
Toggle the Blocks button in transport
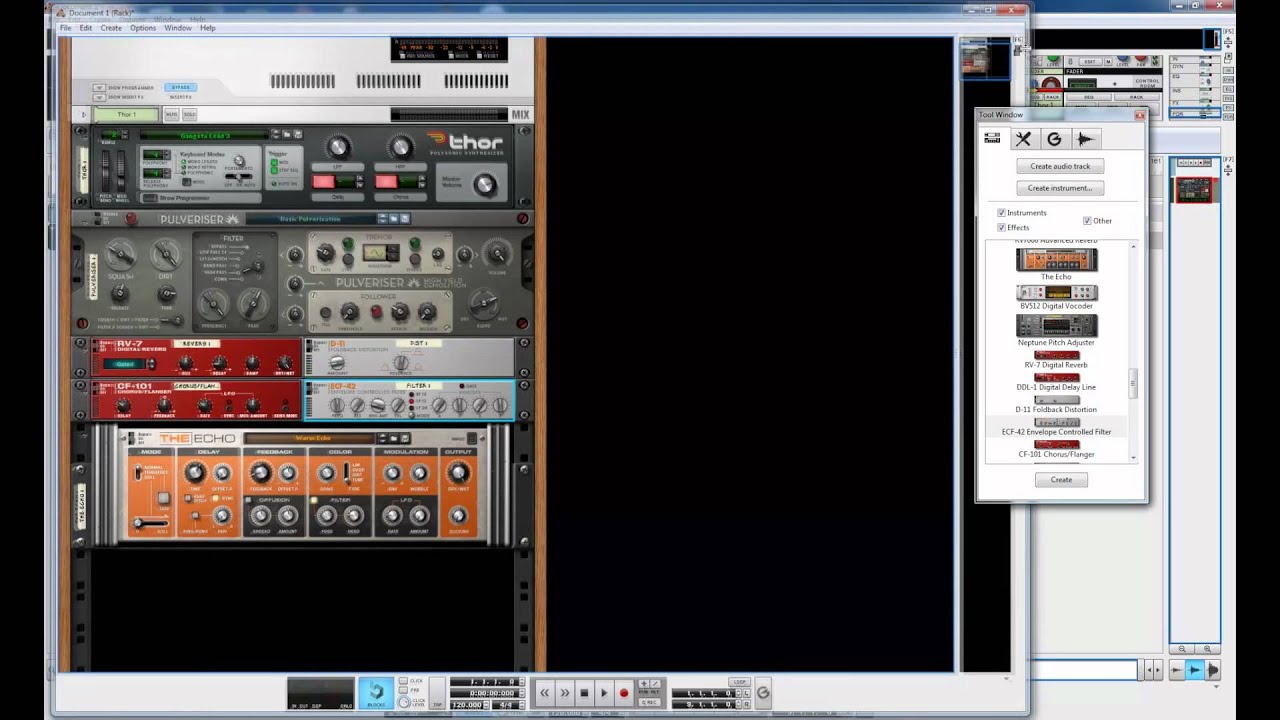(x=376, y=692)
